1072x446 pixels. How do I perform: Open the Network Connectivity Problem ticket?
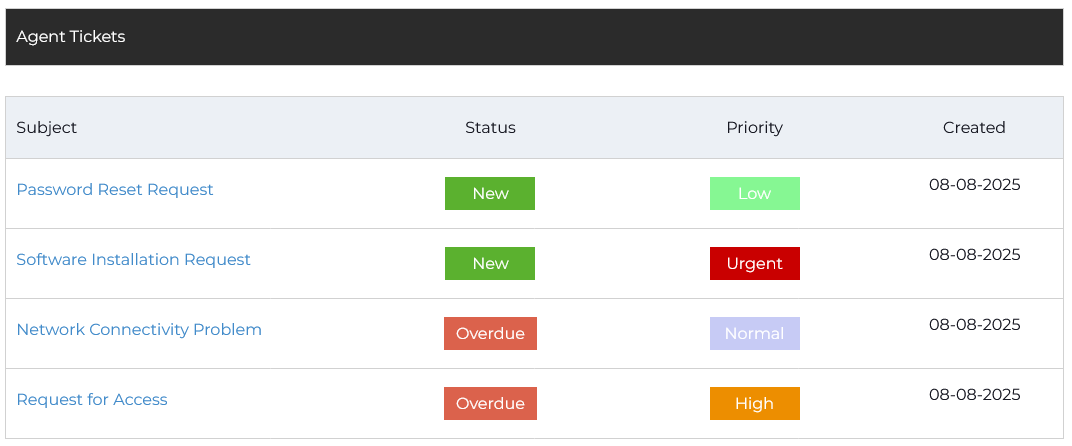click(x=139, y=330)
